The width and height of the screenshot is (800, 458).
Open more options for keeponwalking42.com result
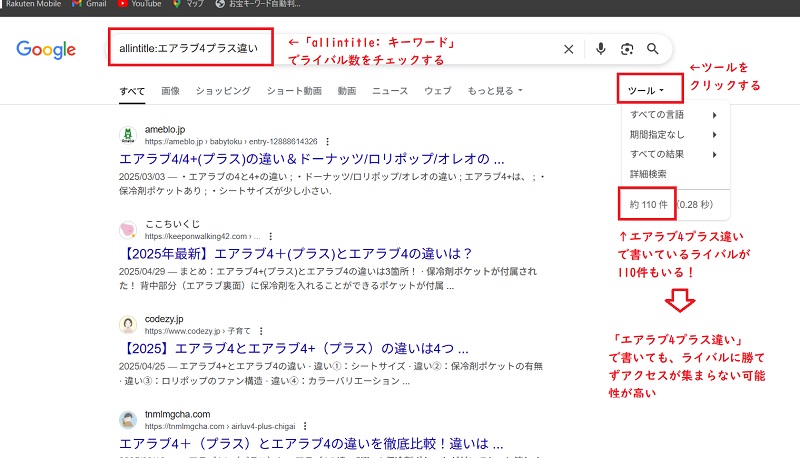(270, 236)
